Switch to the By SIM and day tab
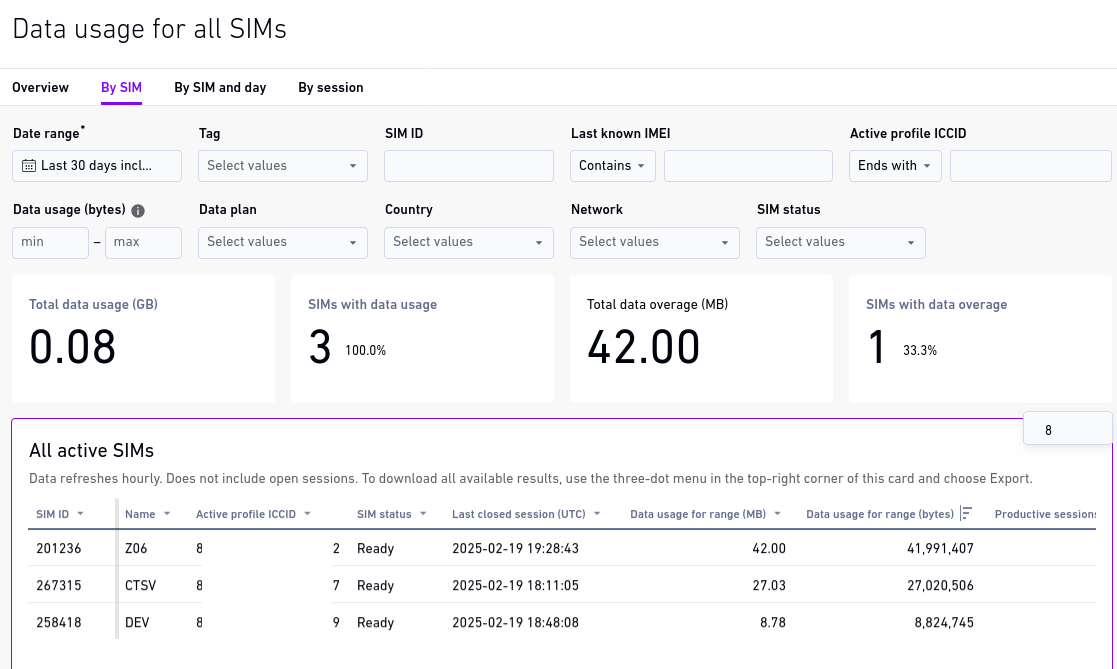The width and height of the screenshot is (1117, 669). (x=220, y=88)
